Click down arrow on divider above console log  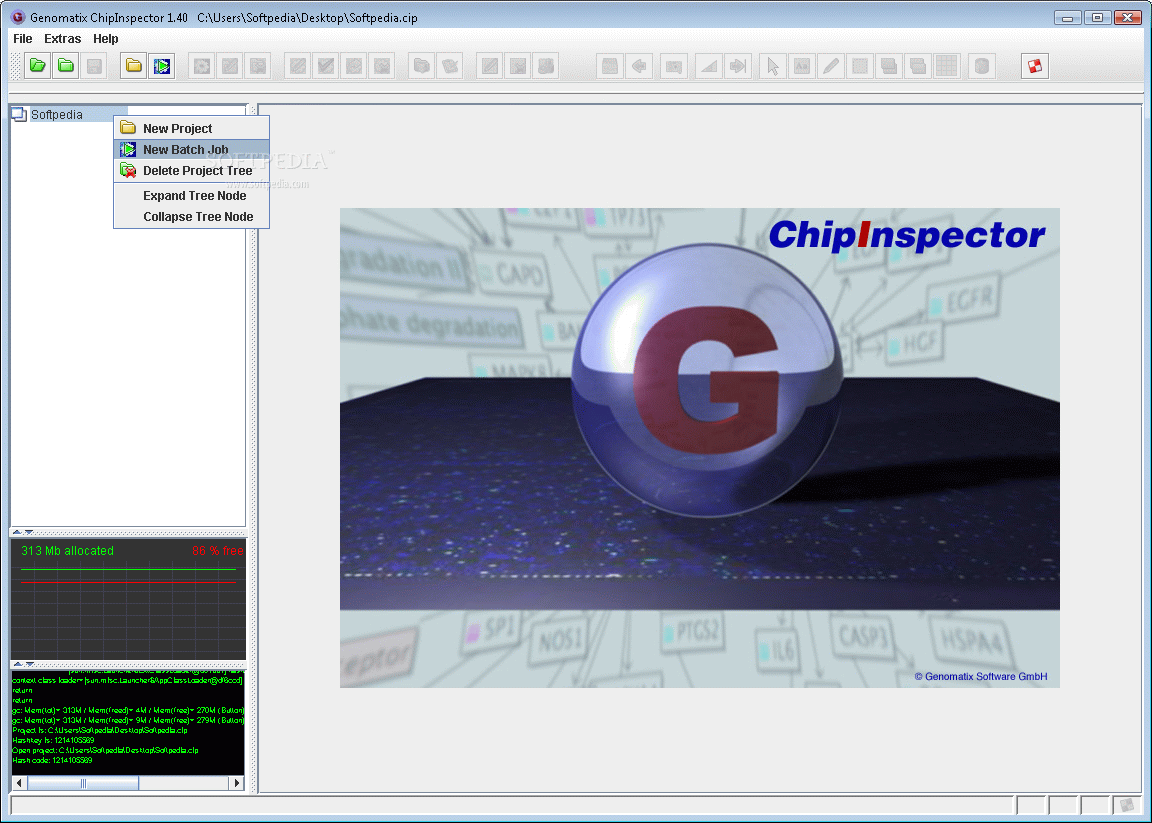point(29,664)
